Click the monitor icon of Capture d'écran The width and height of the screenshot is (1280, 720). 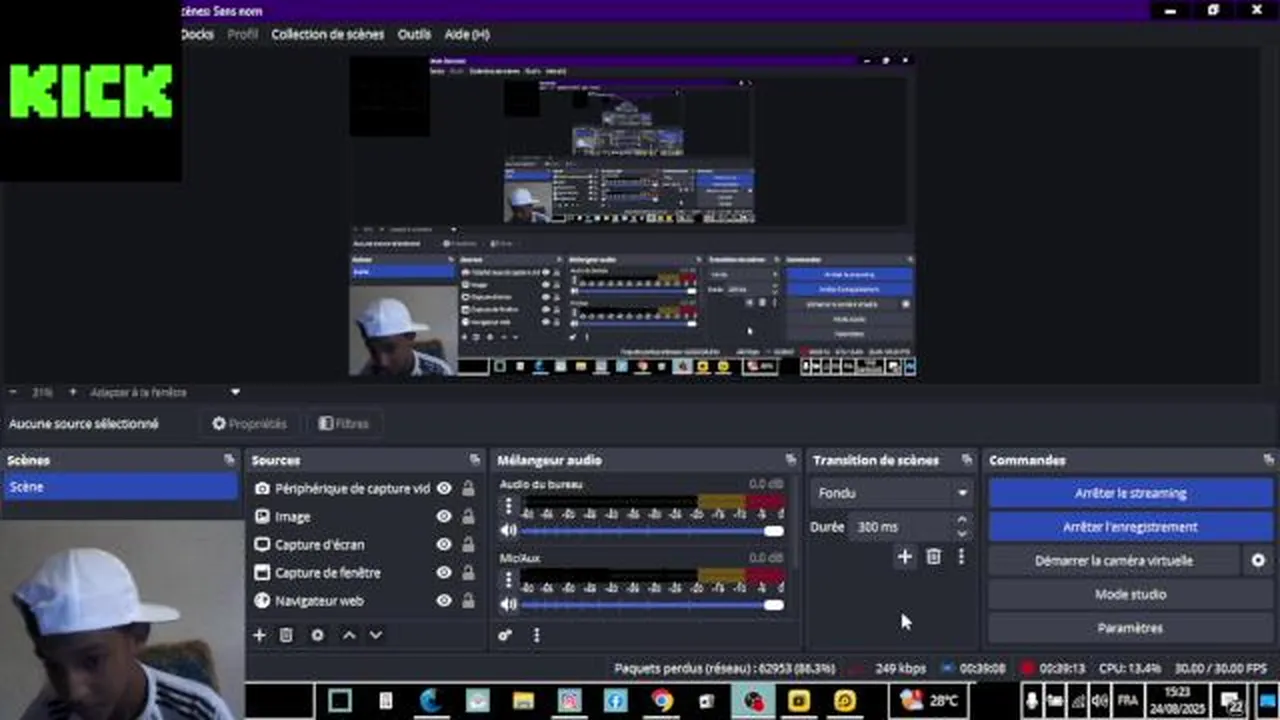coord(262,545)
